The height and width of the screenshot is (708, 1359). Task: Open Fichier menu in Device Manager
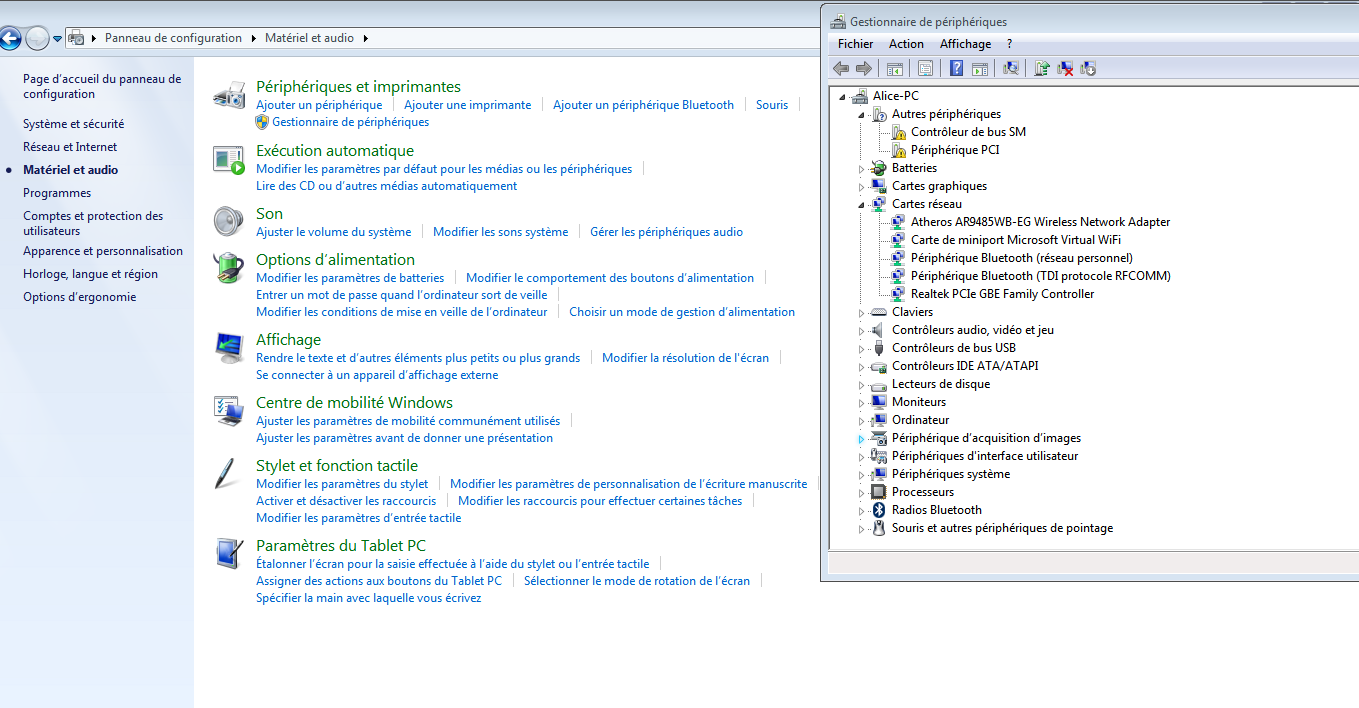[855, 44]
